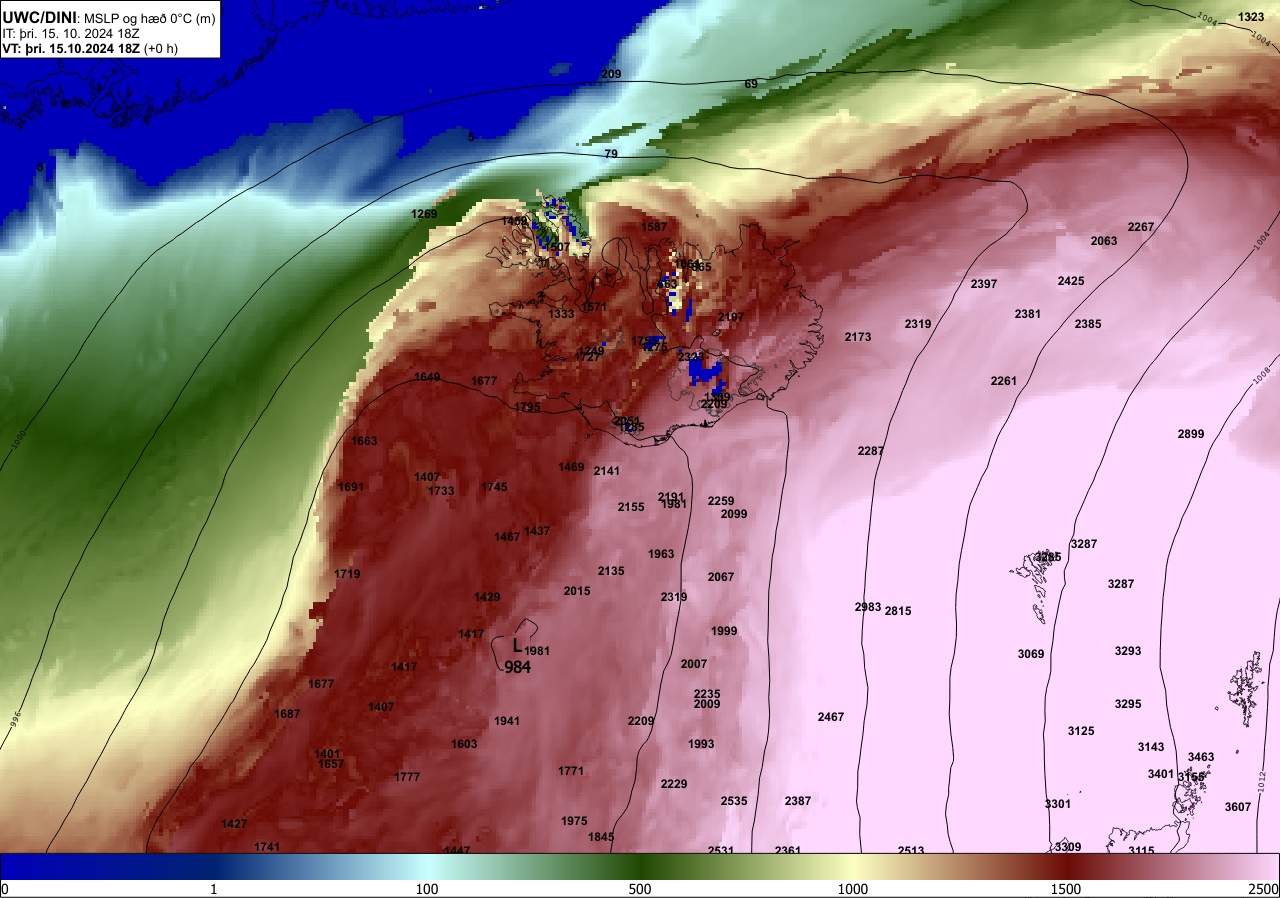Click the map value 2425
This screenshot has width=1280, height=898.
click(x=1071, y=281)
